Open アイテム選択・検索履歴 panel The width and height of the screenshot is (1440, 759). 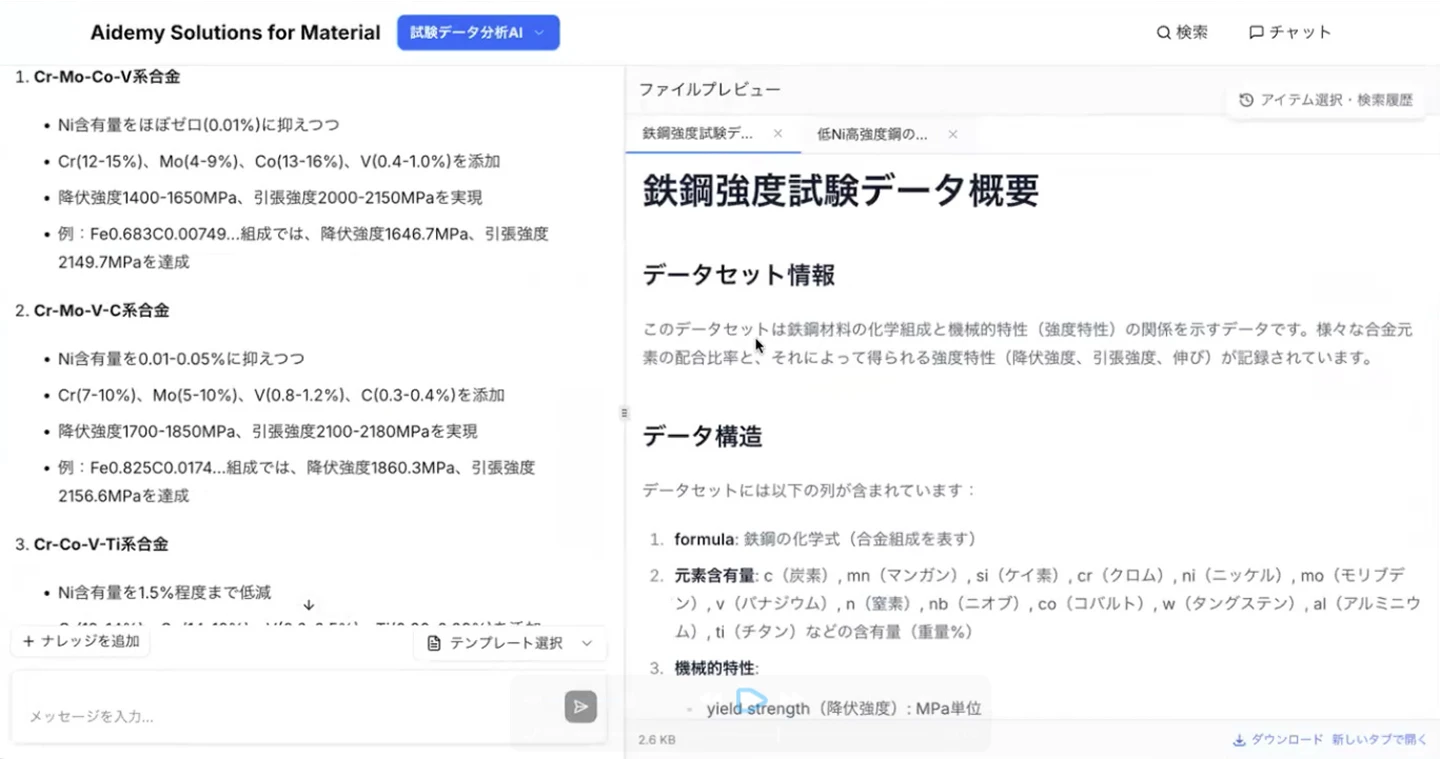click(1325, 100)
